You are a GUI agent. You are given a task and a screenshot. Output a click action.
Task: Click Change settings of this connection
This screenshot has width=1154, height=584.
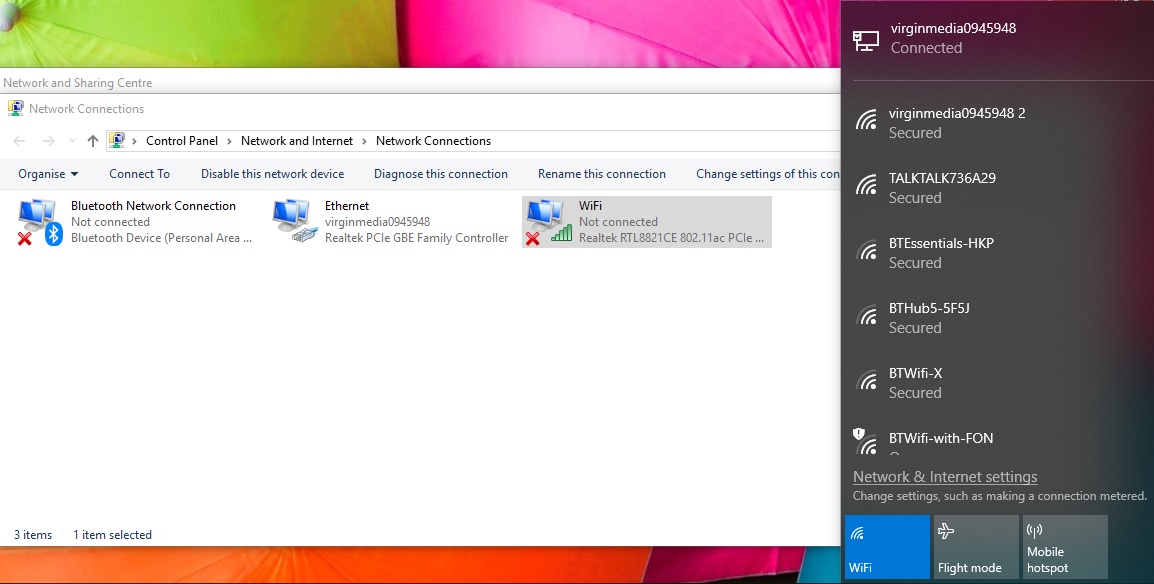coord(768,174)
